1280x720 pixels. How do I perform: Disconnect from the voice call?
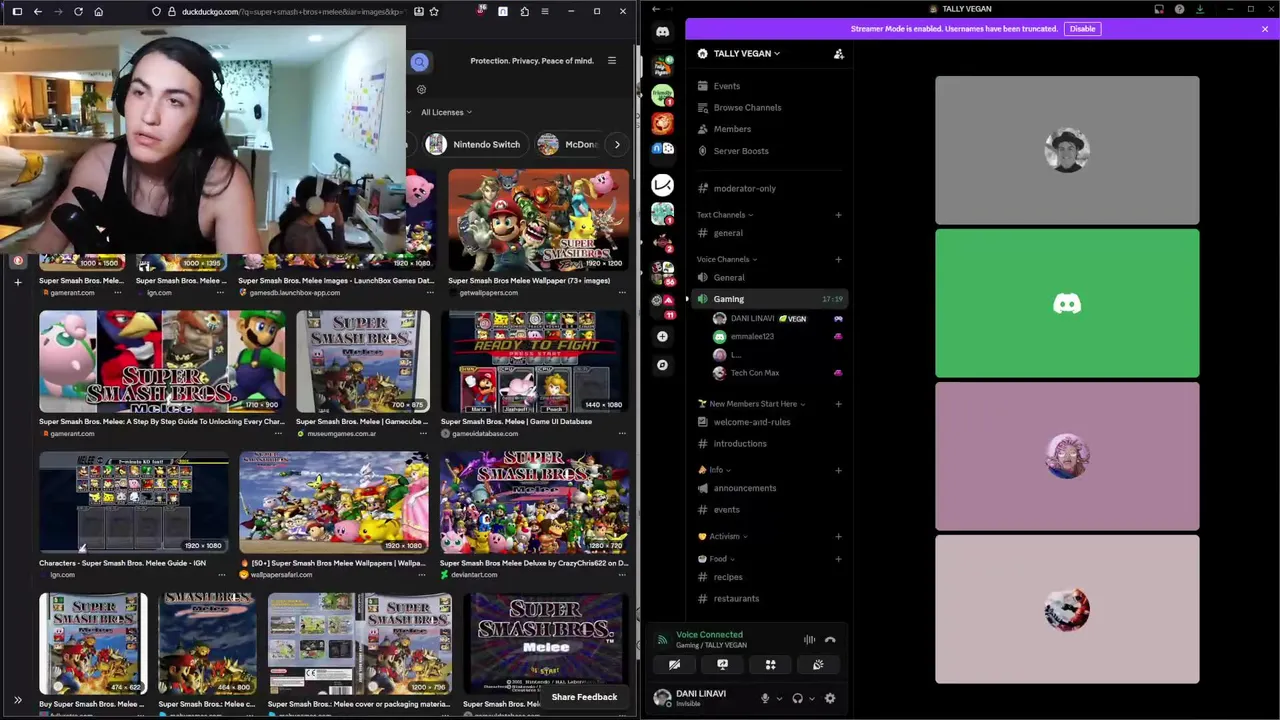[x=830, y=640]
